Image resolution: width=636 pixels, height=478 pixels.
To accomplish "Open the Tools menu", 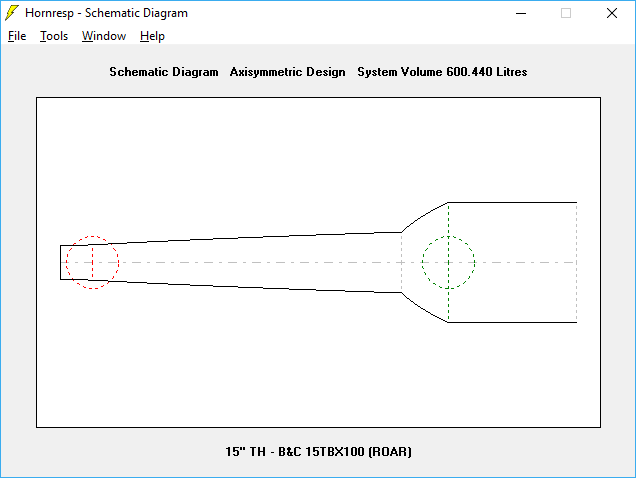I will pyautogui.click(x=54, y=36).
